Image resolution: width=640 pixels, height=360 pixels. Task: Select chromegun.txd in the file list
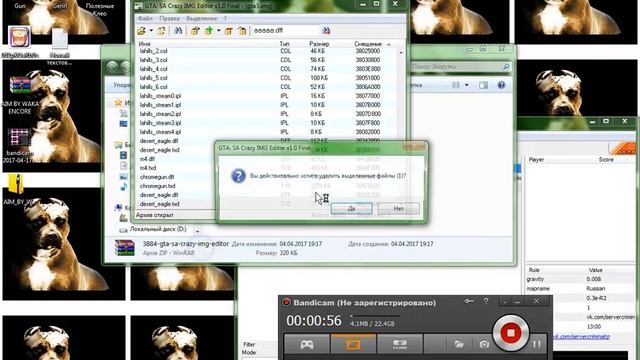coord(158,186)
